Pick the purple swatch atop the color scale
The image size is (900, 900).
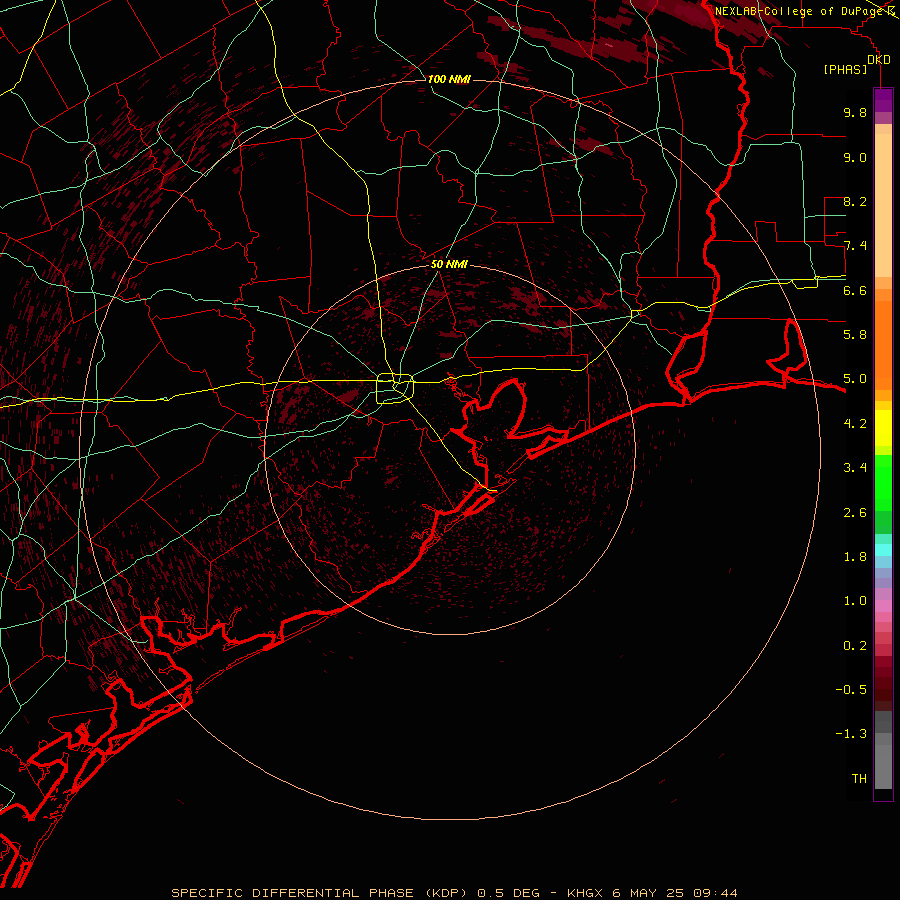[x=883, y=100]
